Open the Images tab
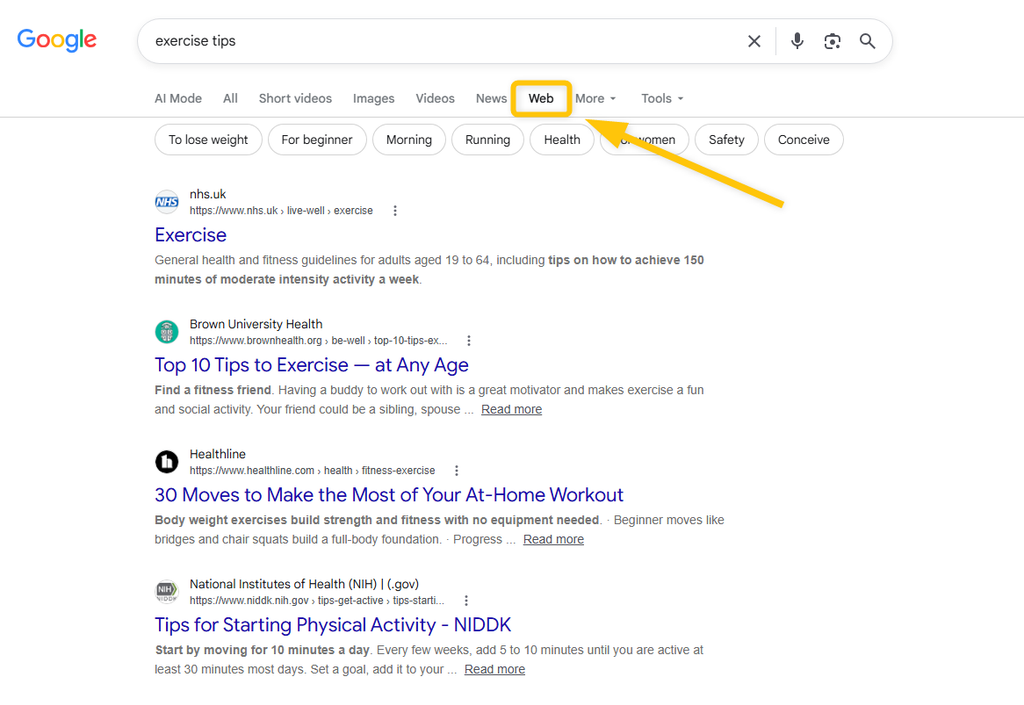Screen dimensions: 1024x705 coord(374,99)
